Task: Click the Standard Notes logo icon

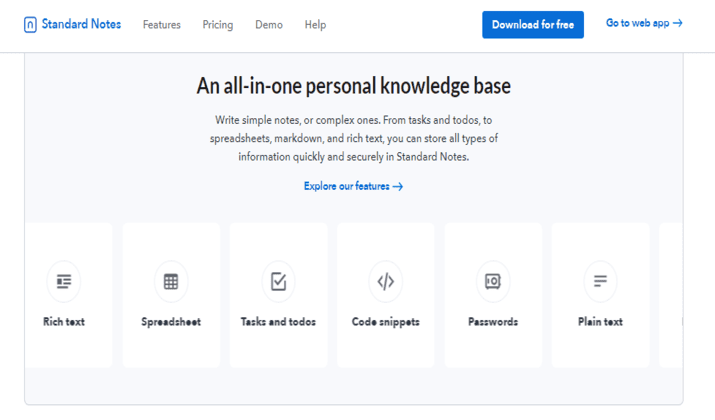Action: [30, 25]
